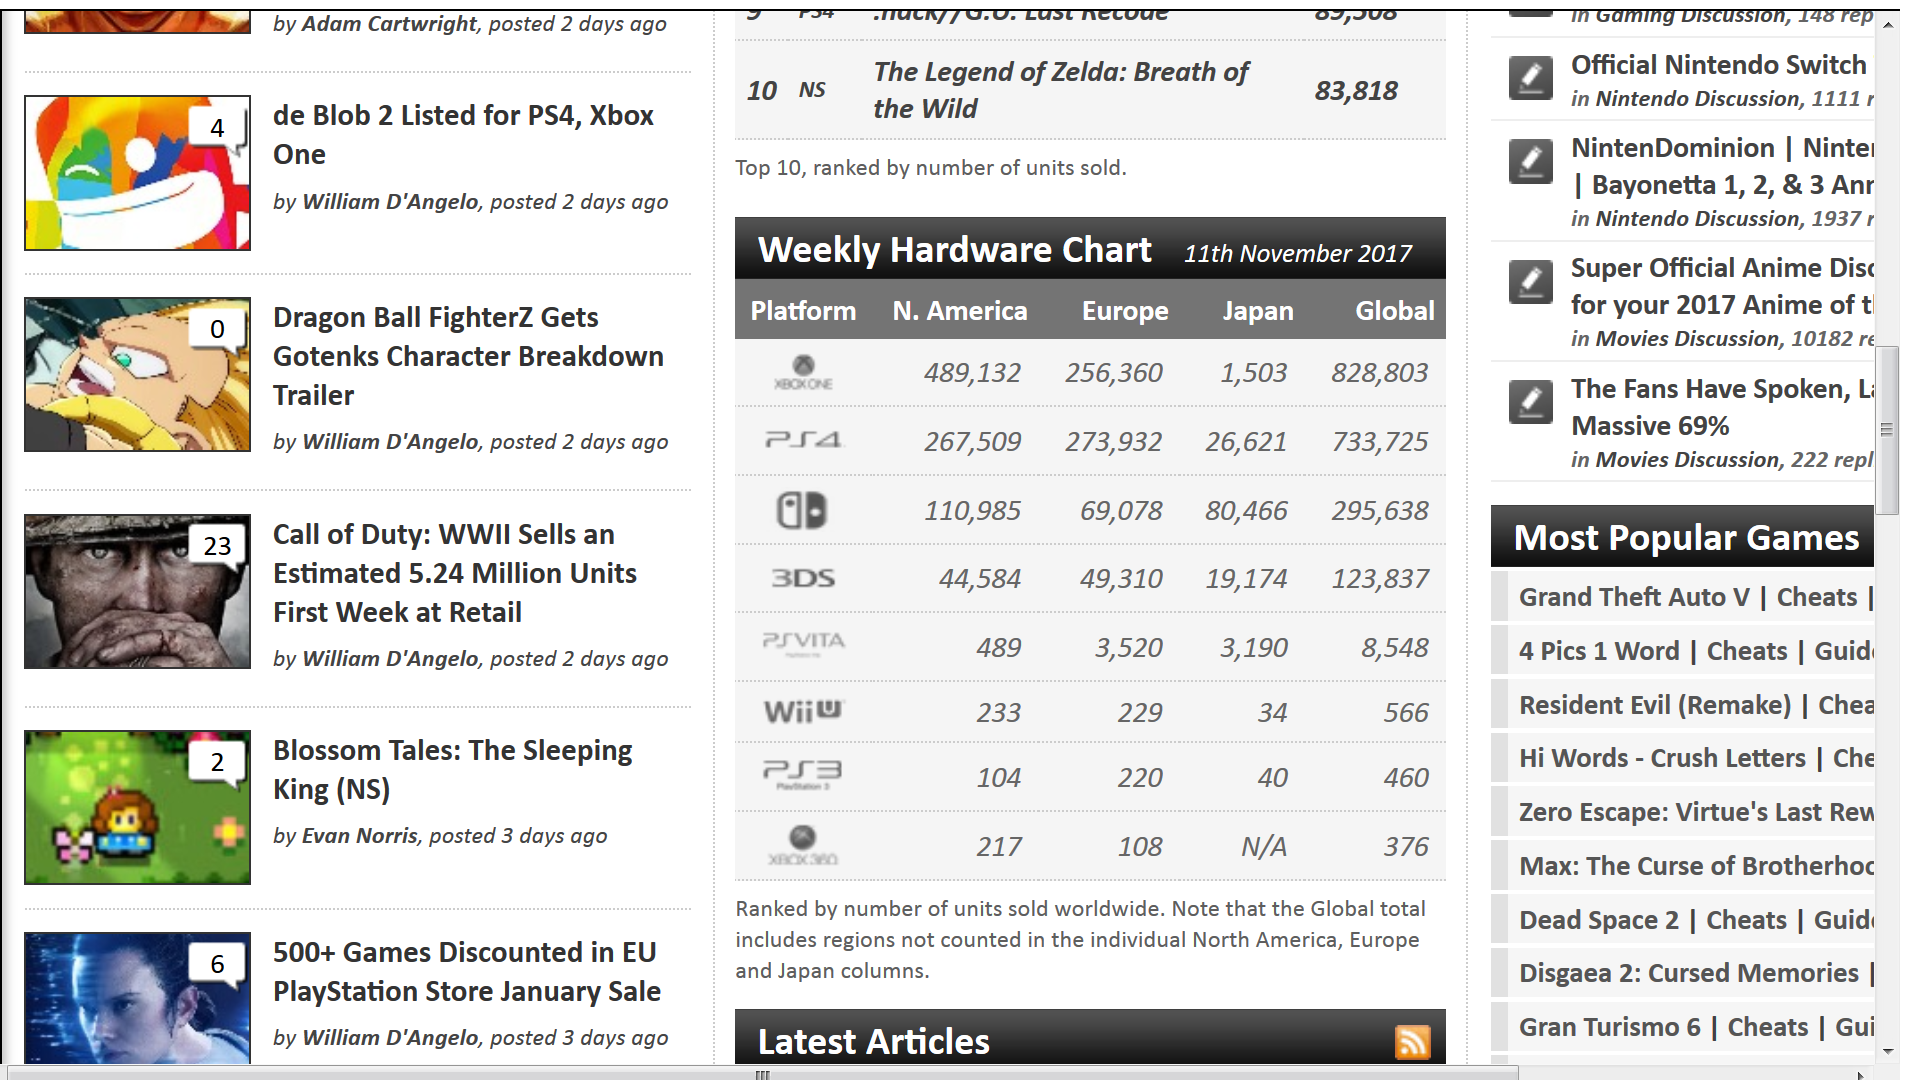
Task: Click the Europe column header
Action: 1125,311
